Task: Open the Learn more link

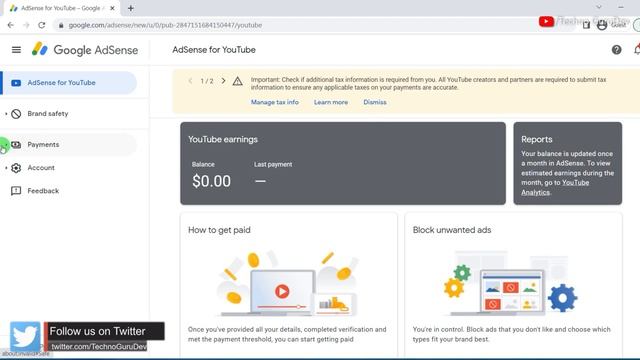Action: (x=331, y=102)
